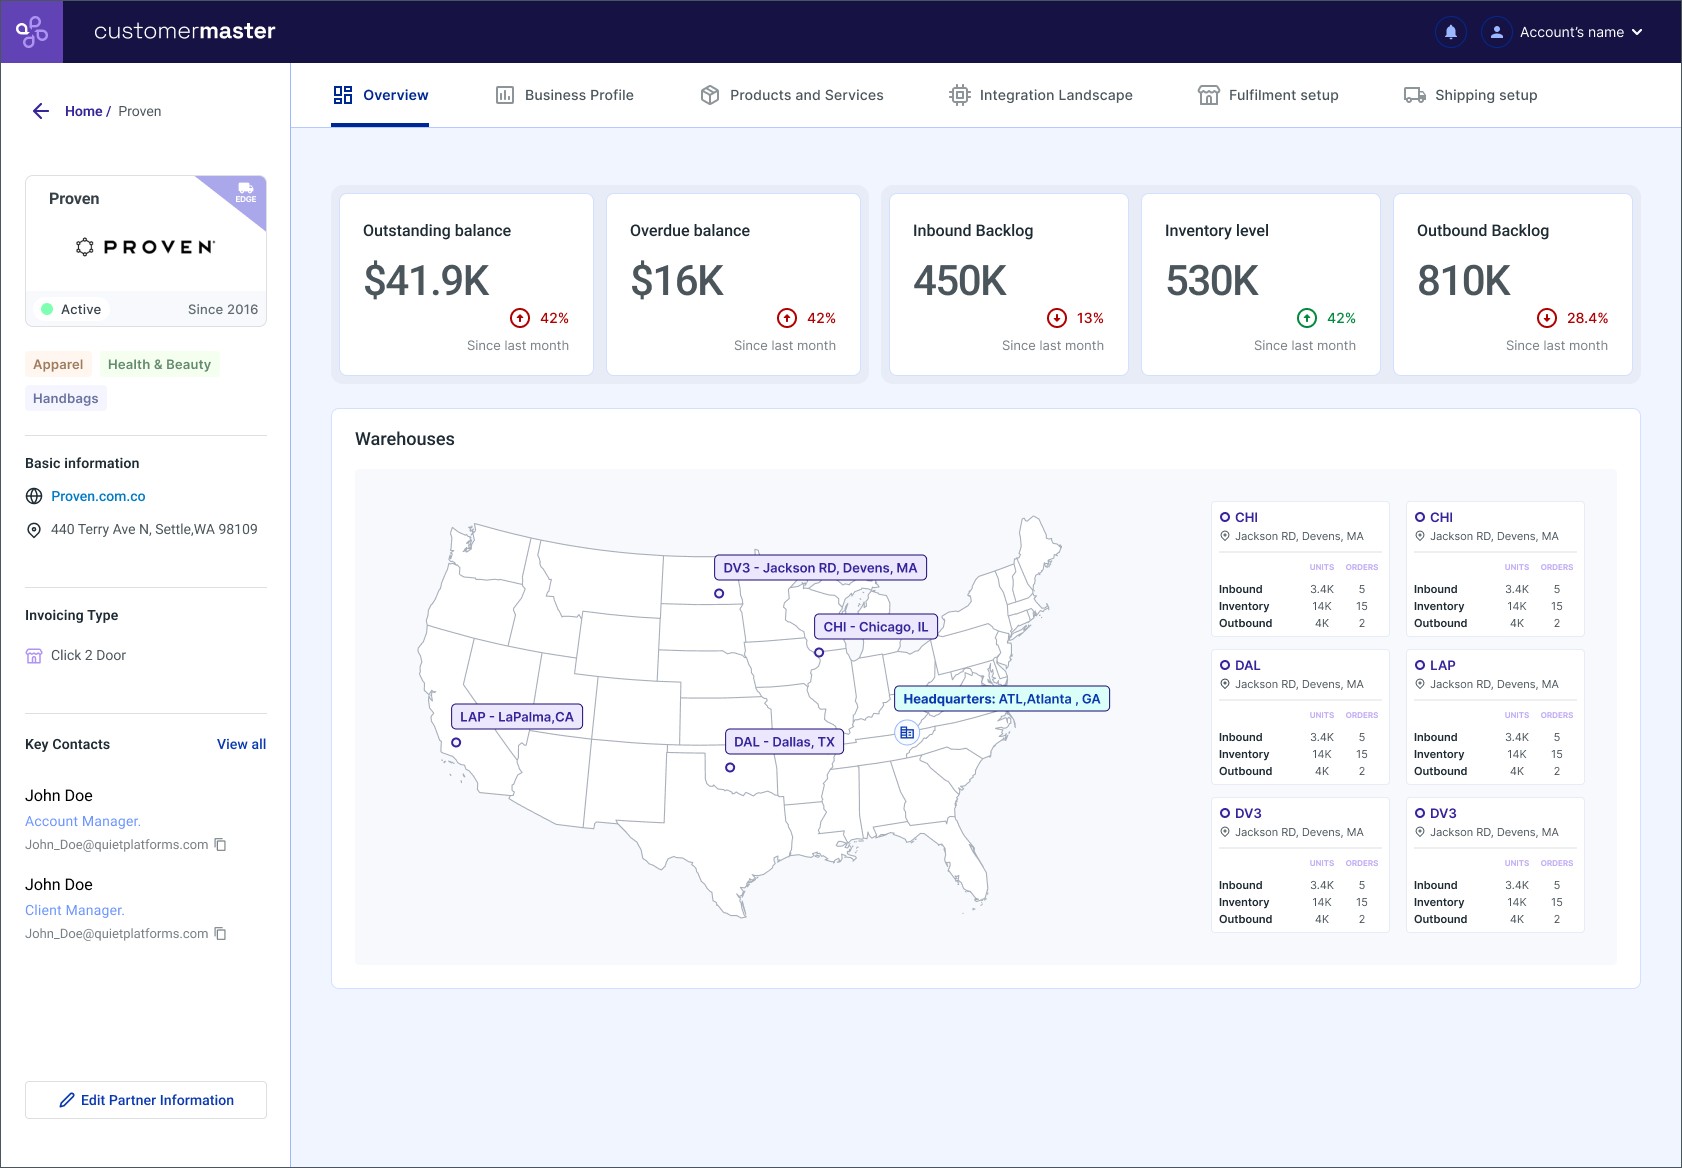Click Edit Partner Information button
This screenshot has height=1168, width=1682.
146,1100
